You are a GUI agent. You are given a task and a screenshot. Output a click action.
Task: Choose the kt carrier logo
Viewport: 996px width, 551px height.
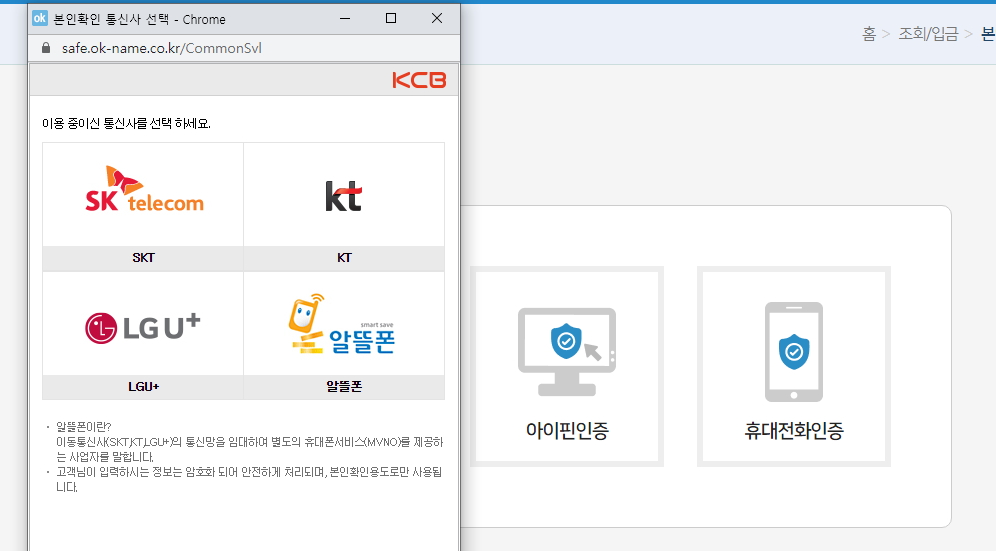344,196
